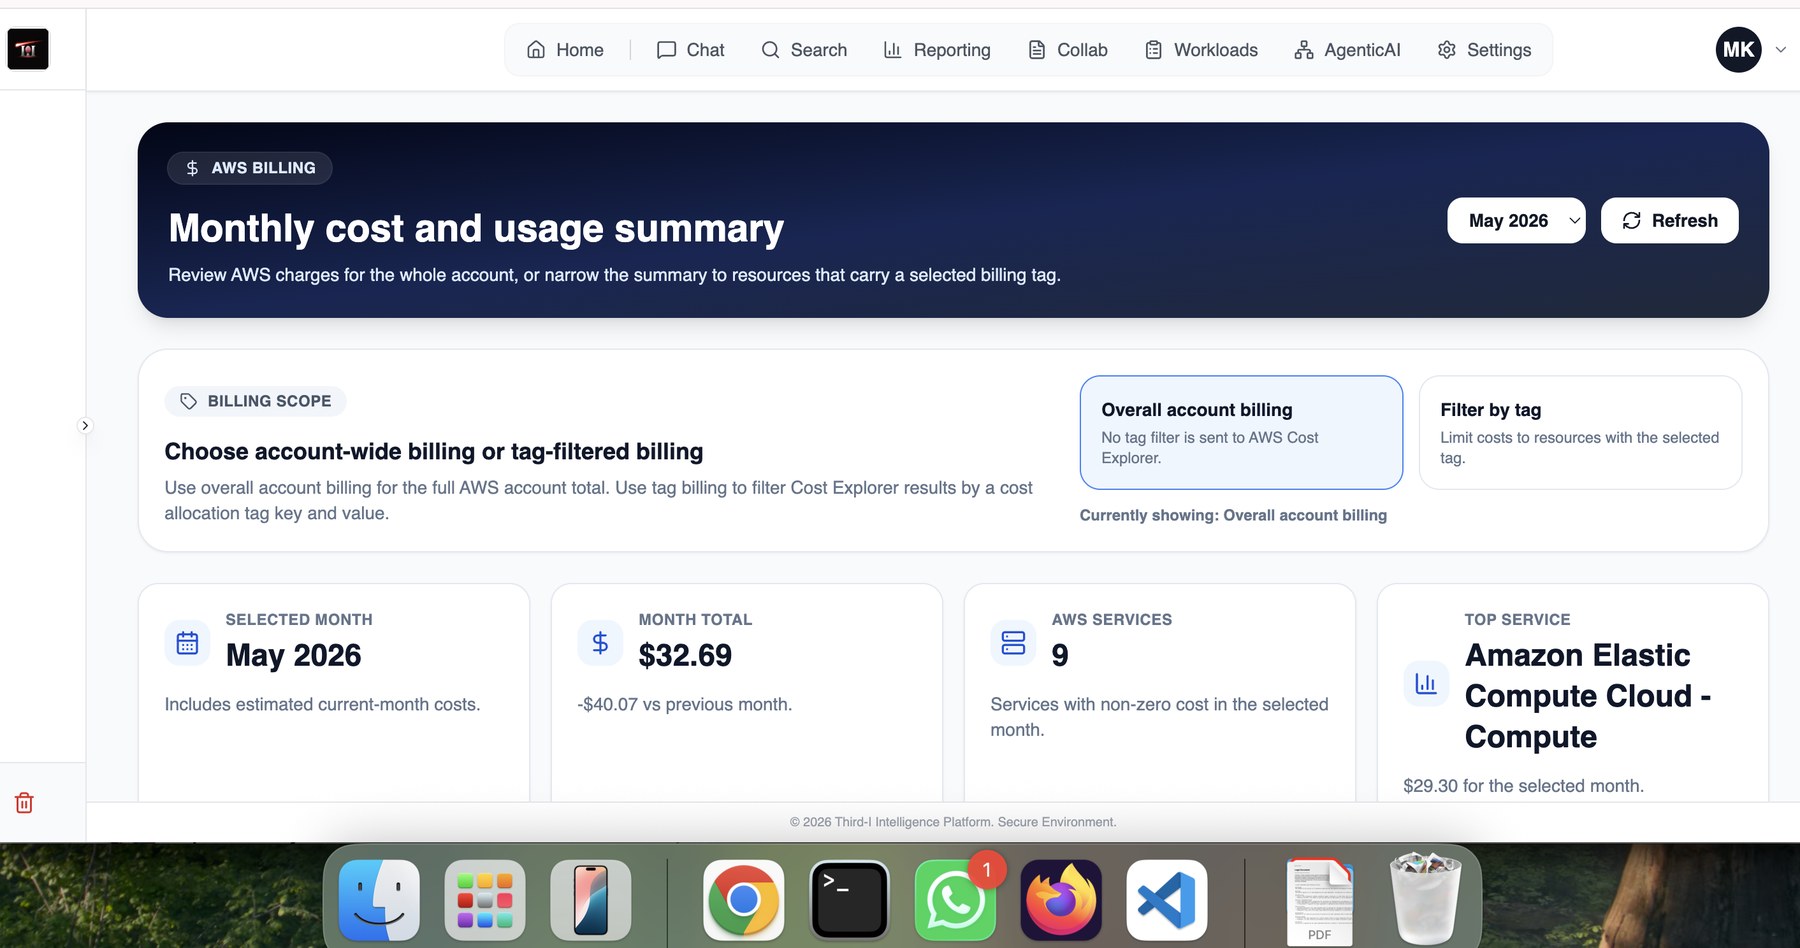This screenshot has height=948, width=1800.
Task: Go to the Search nav item
Action: point(804,50)
